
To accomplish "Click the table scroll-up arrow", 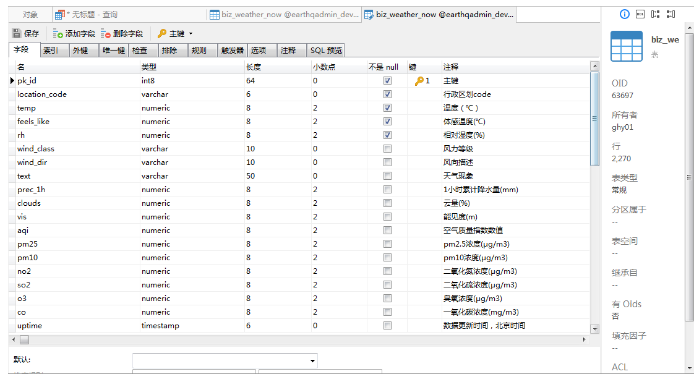I will click(x=595, y=66).
